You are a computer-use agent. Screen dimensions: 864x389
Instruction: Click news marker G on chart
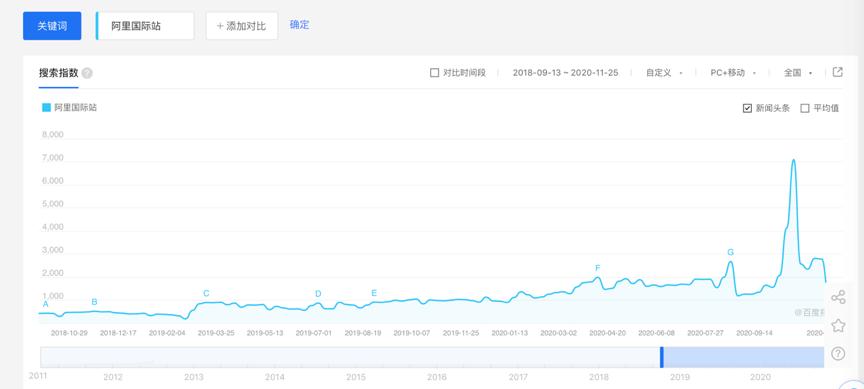(731, 252)
